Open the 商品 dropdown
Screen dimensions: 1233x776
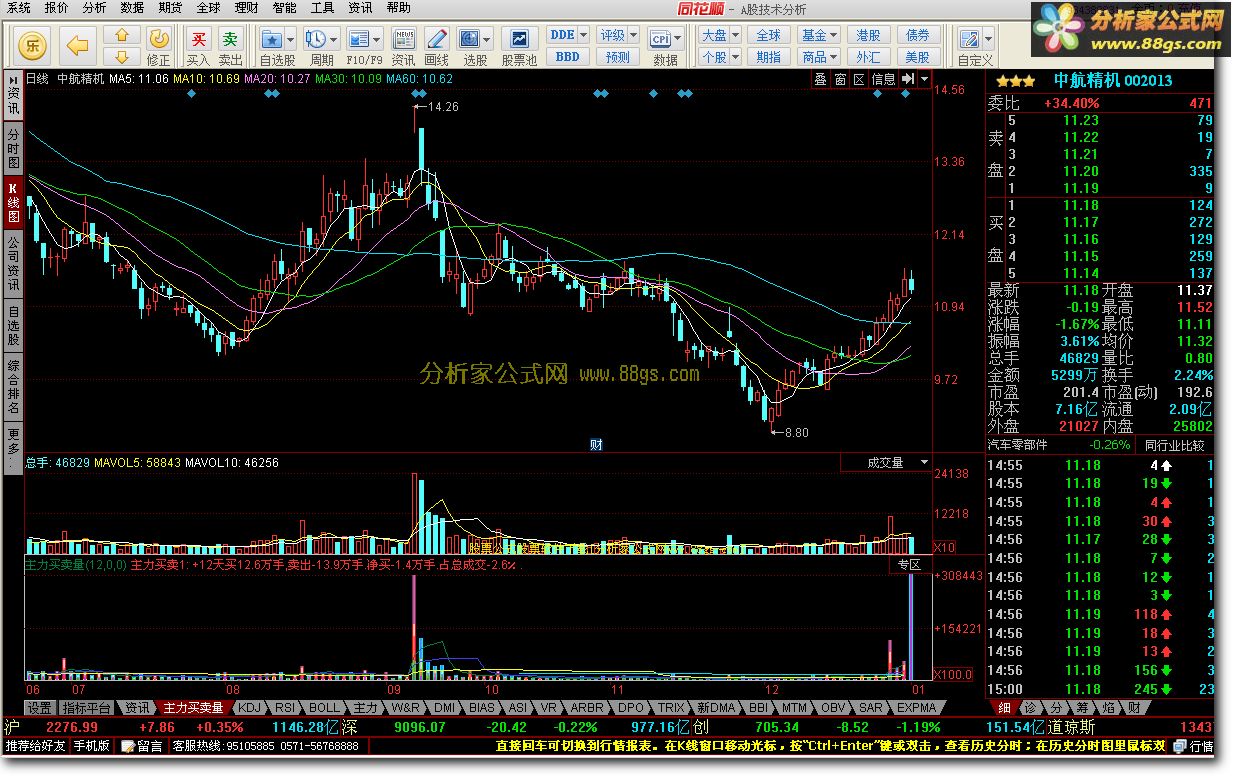820,57
